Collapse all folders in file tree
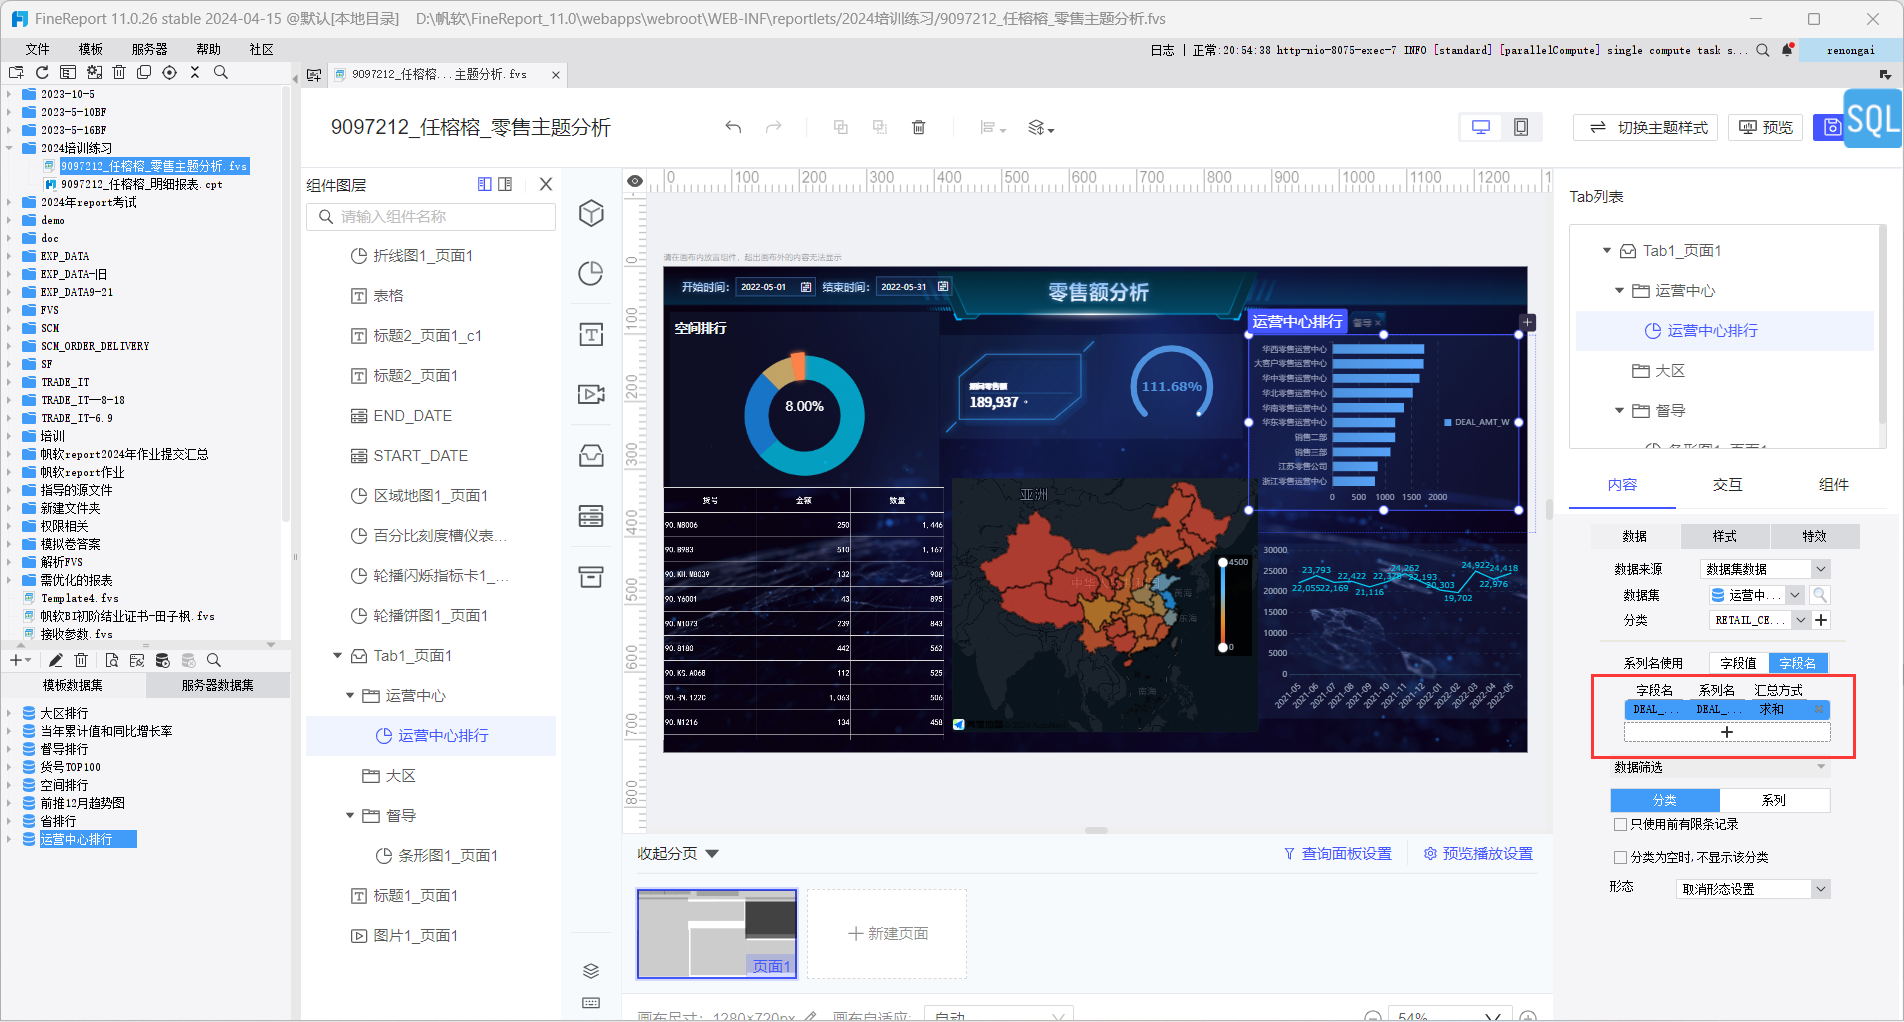 pos(195,72)
